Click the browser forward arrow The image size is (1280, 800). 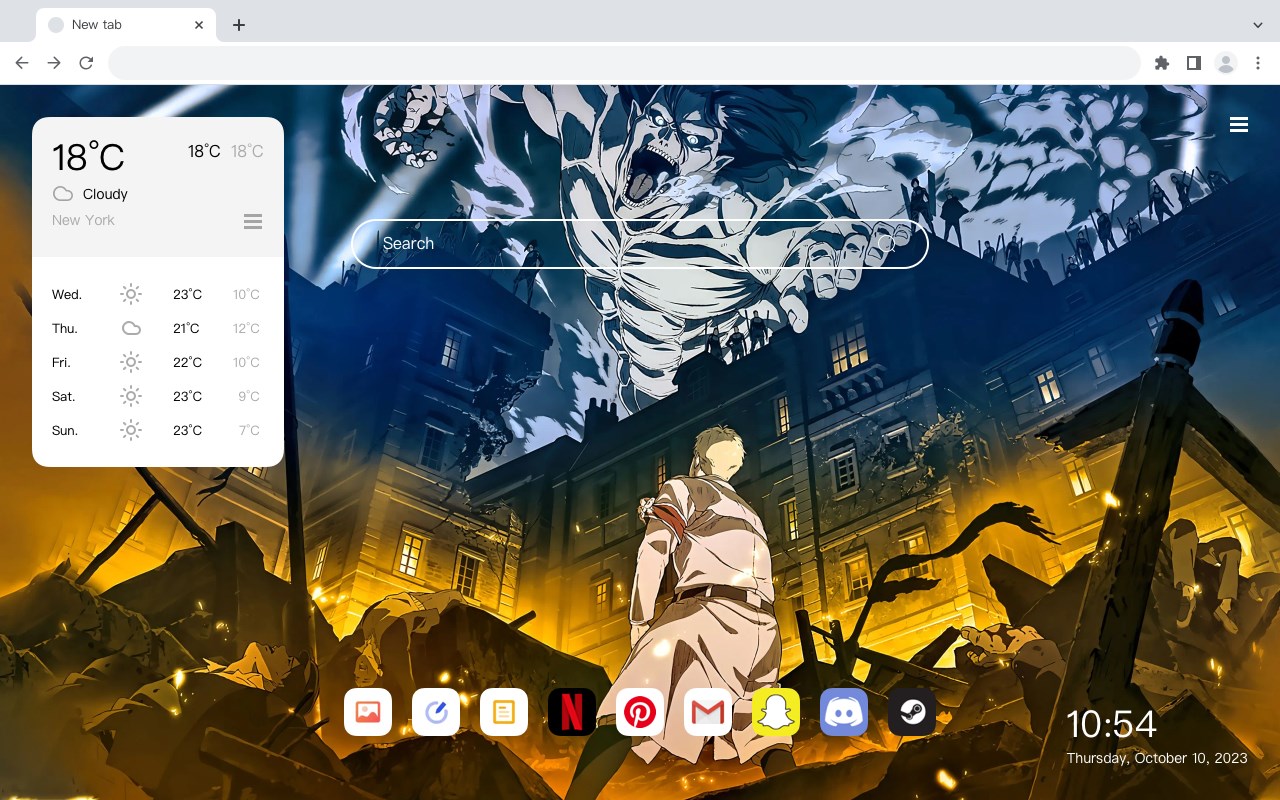[54, 63]
